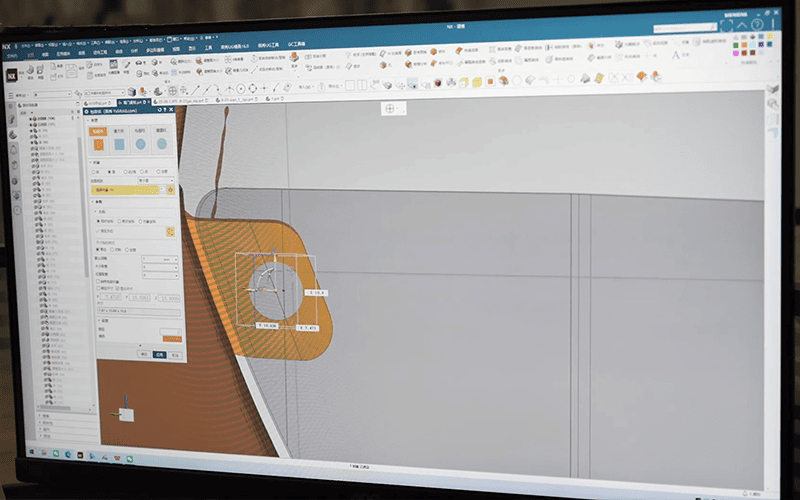
Task: Open the UG Tools ribbon tab
Action: point(268,45)
